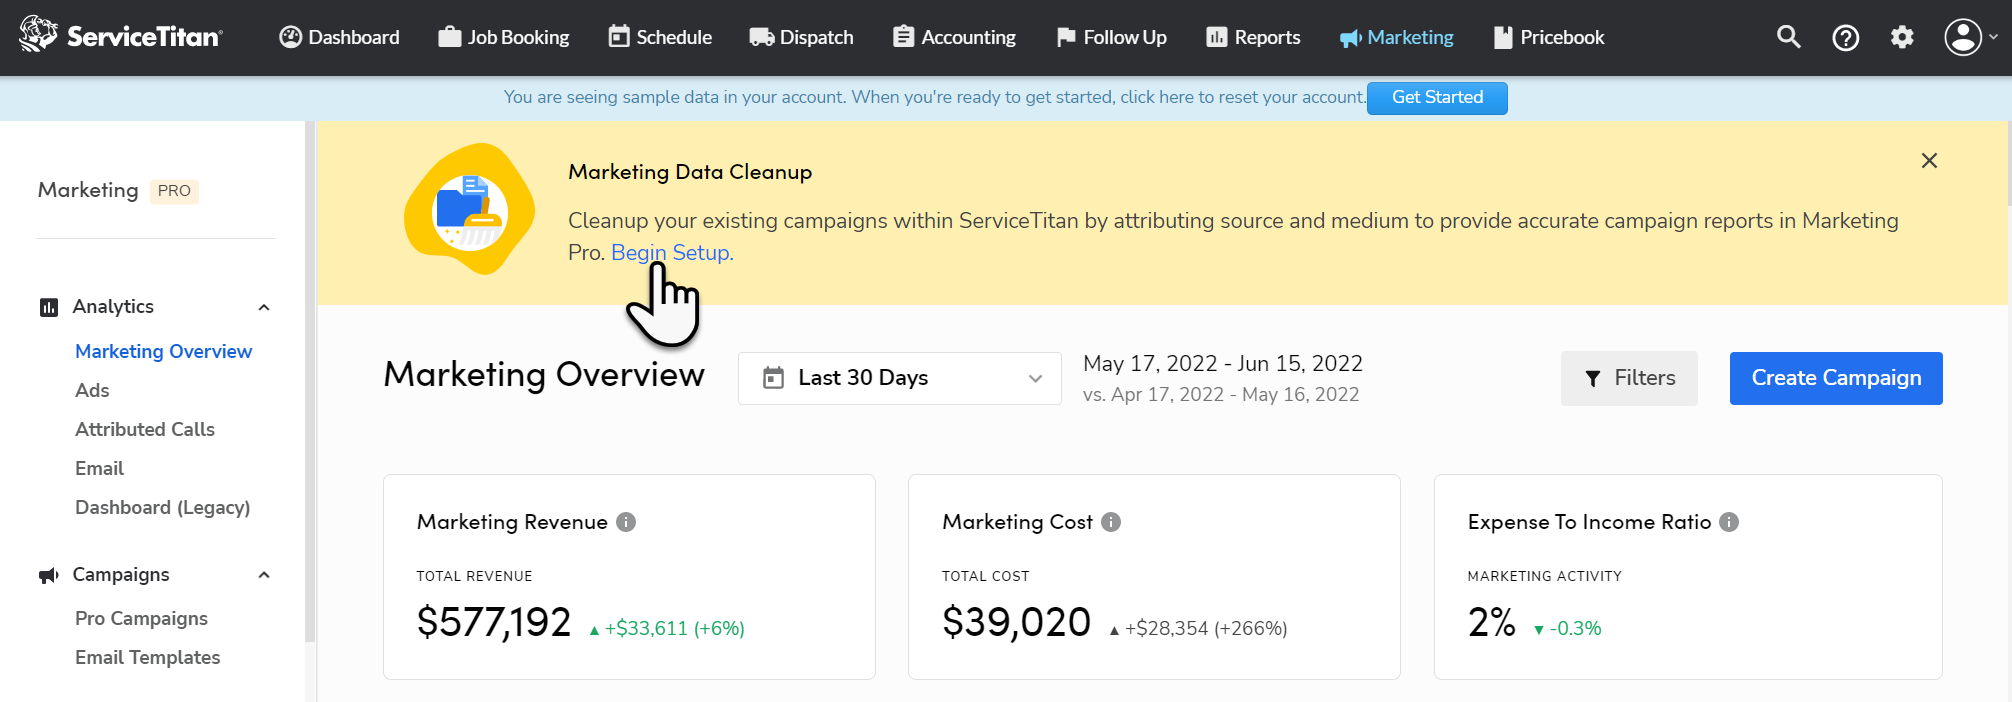Screen dimensions: 2012x702
Task: Open Email Templates in sidebar
Action: (x=147, y=657)
